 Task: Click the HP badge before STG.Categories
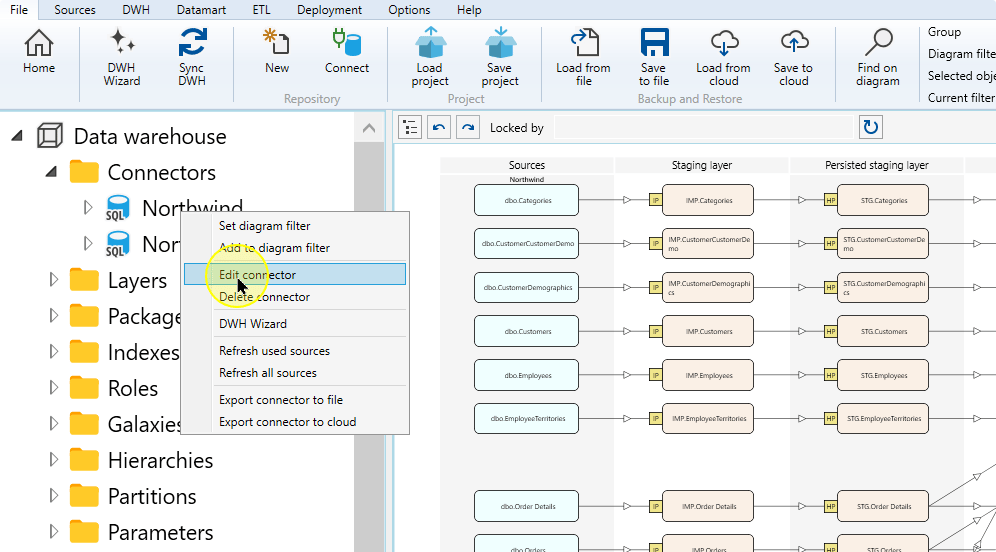pos(830,201)
